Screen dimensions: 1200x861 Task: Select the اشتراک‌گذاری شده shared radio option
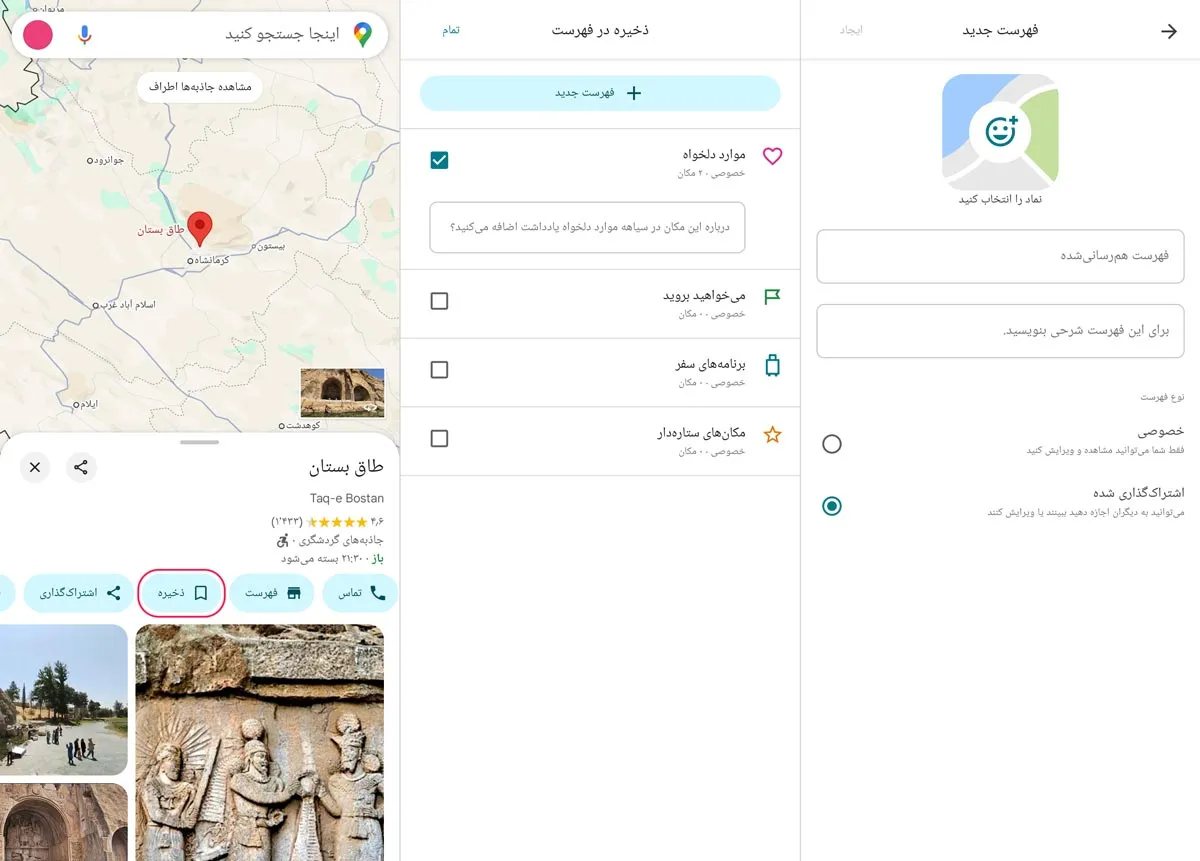click(832, 506)
